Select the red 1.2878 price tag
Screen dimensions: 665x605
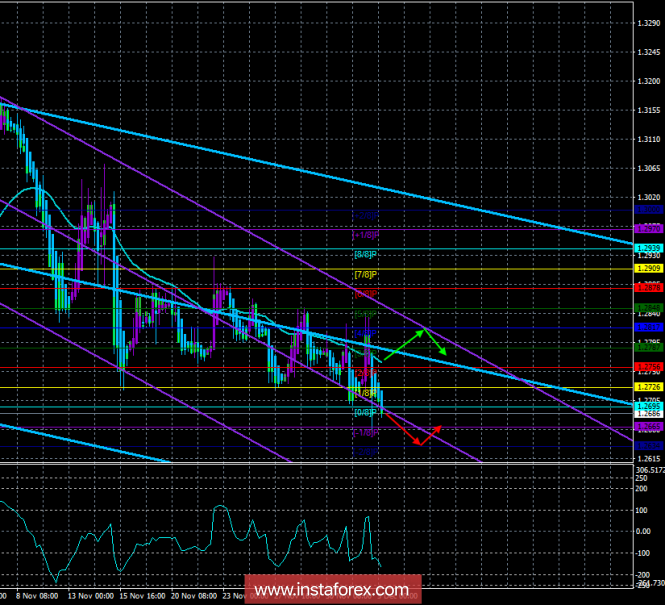pyautogui.click(x=649, y=287)
